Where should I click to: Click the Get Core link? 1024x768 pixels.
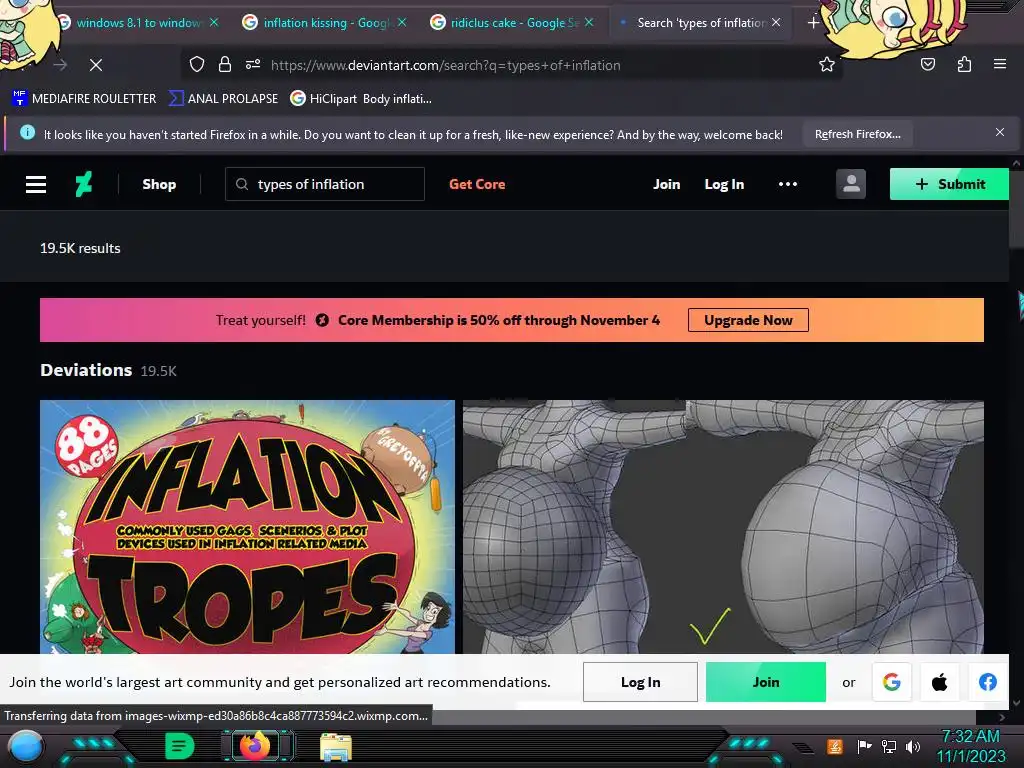(x=477, y=185)
